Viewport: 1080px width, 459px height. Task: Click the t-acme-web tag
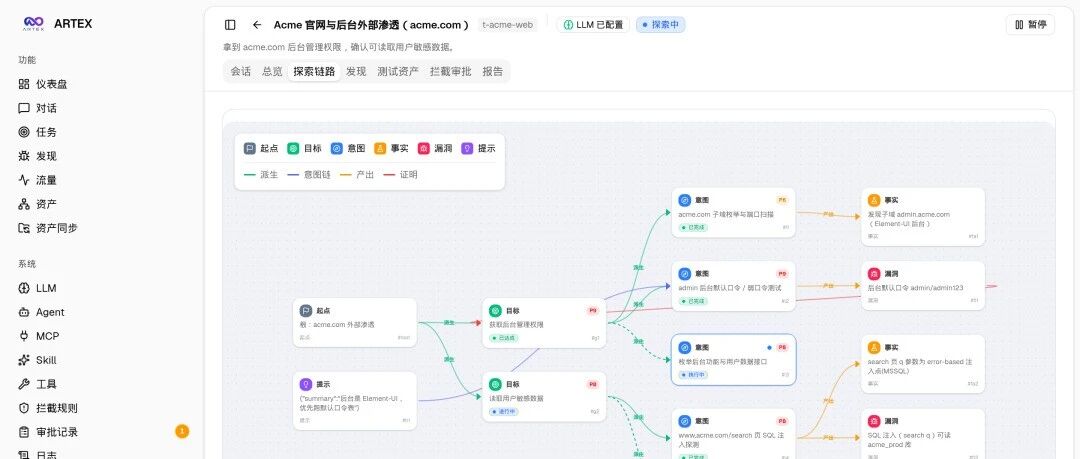[x=508, y=25]
